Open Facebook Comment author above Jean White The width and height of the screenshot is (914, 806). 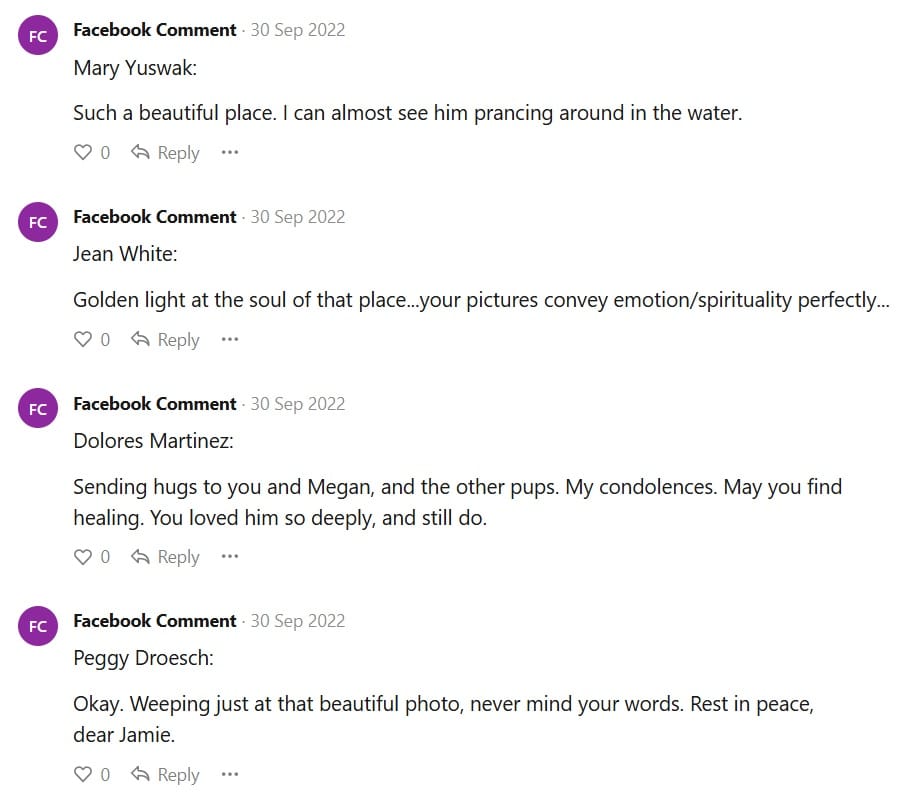(155, 217)
